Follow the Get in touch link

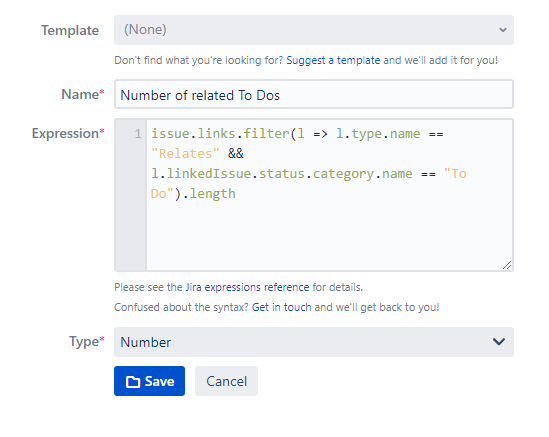[282, 307]
